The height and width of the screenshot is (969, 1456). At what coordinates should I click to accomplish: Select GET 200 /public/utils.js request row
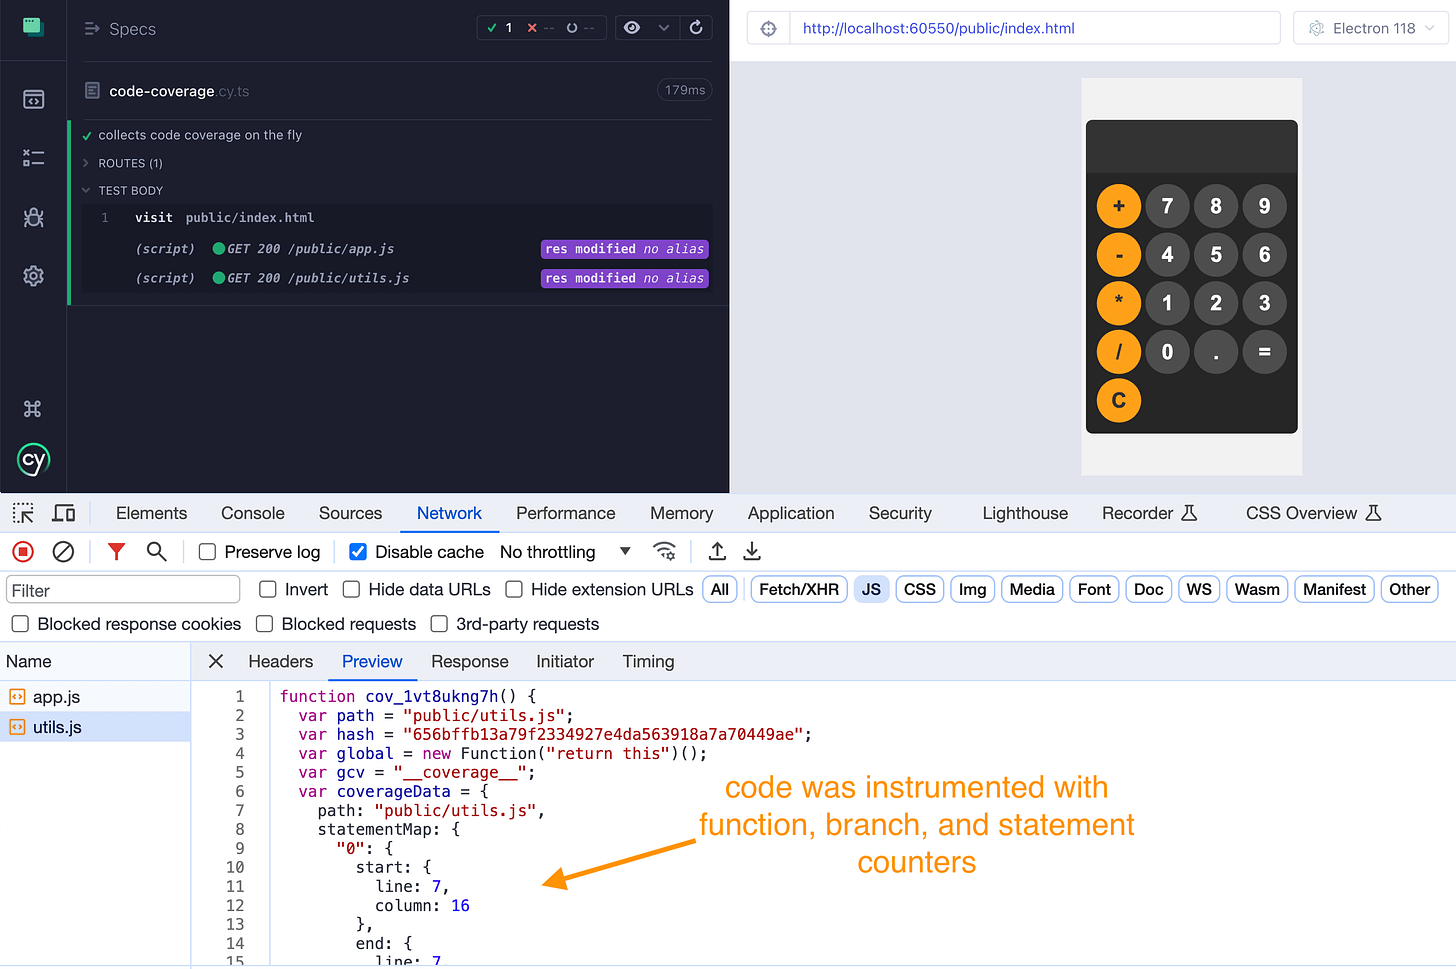pyautogui.click(x=398, y=278)
